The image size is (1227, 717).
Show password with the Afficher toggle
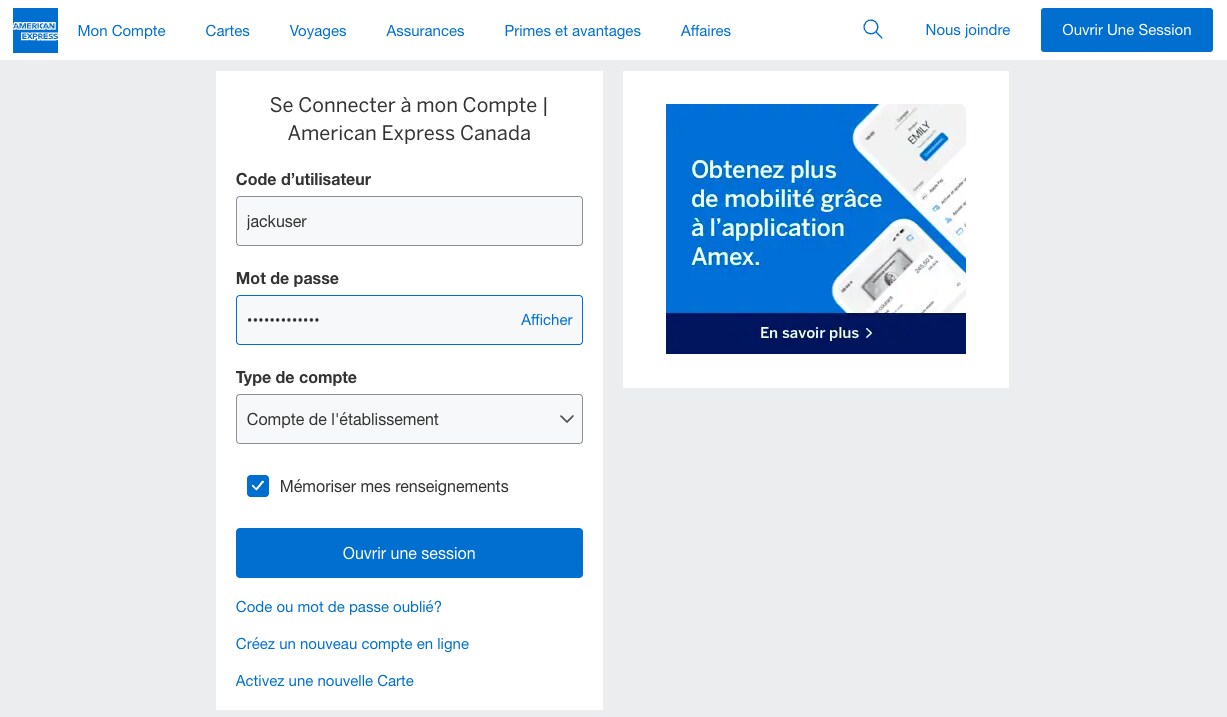[x=546, y=320]
